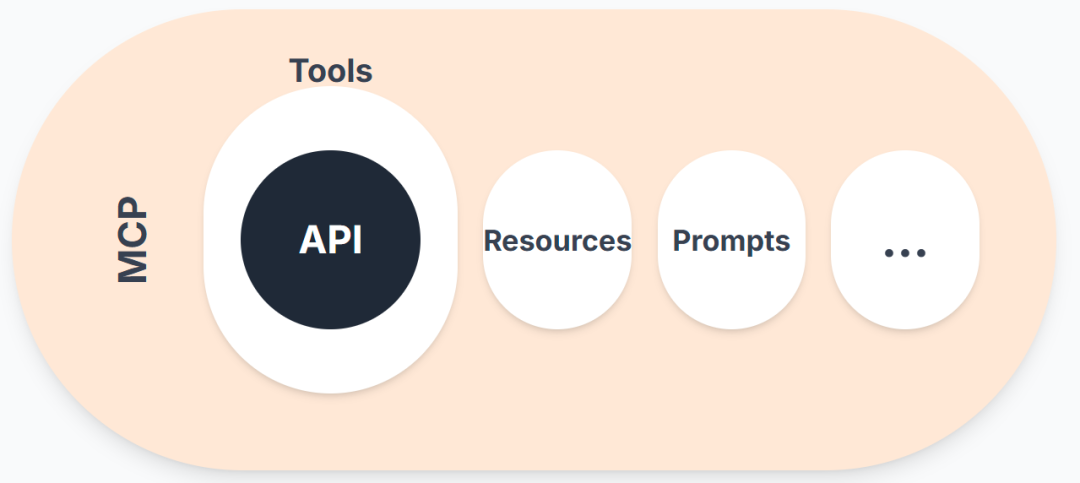Select the Resources circle
Viewport: 1080px width, 483px height.
coord(557,240)
